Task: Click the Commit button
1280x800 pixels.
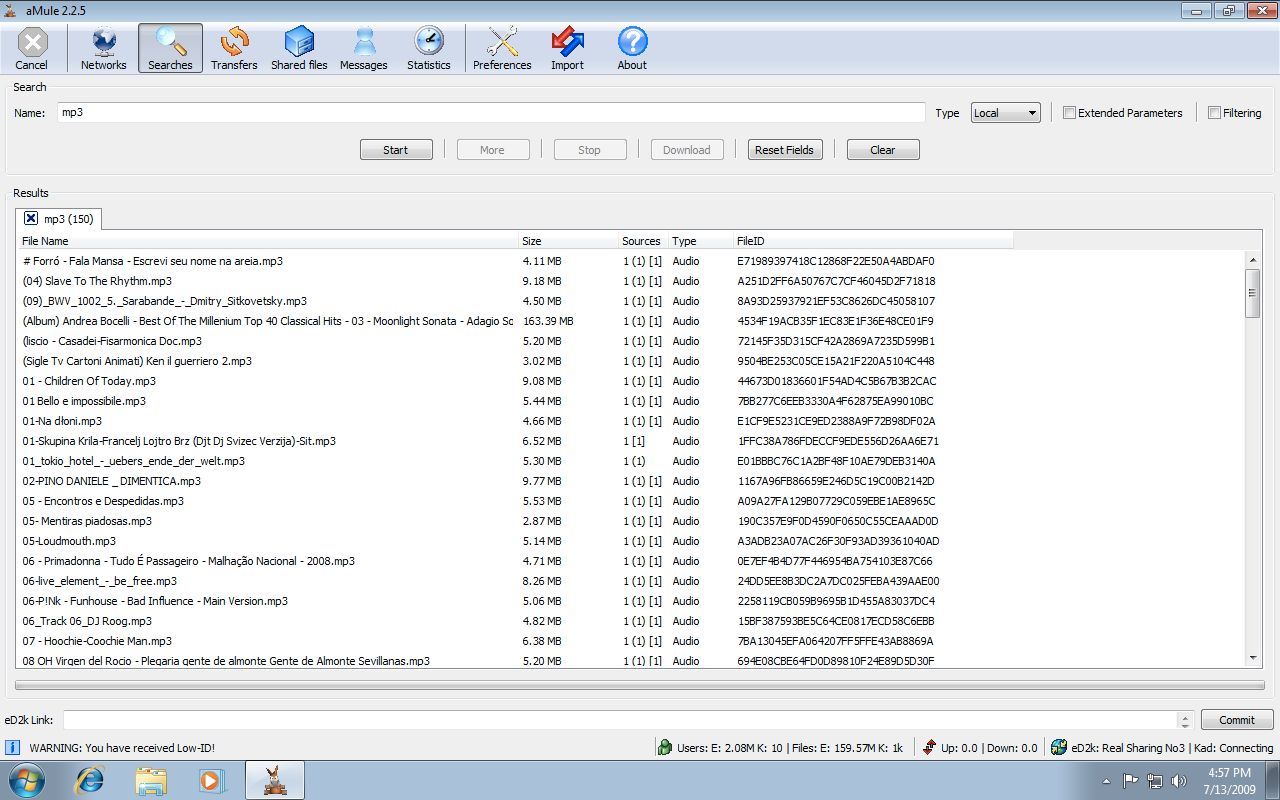Action: (1237, 720)
